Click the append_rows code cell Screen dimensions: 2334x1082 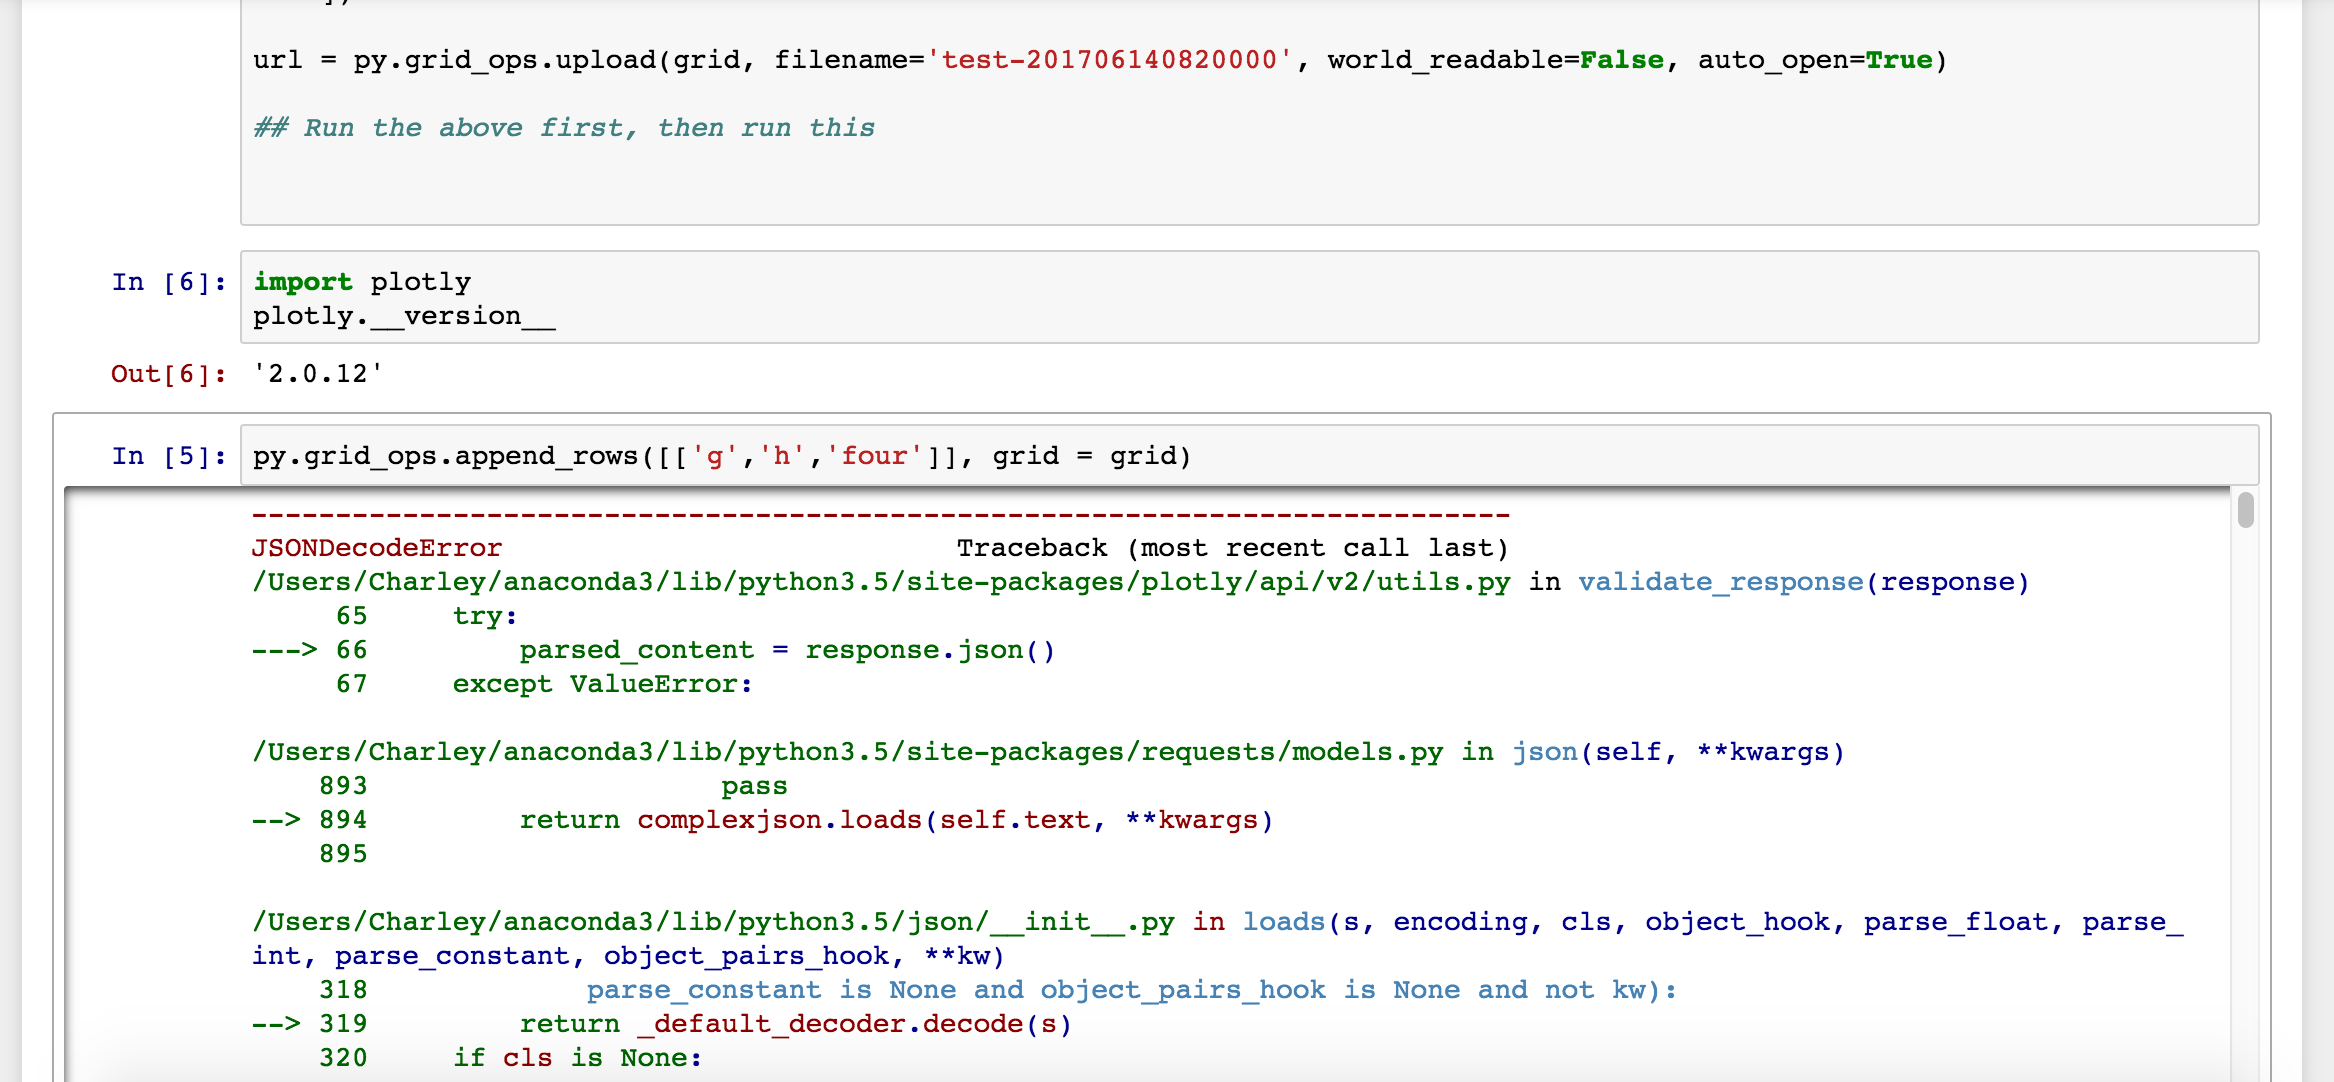pyautogui.click(x=1249, y=455)
